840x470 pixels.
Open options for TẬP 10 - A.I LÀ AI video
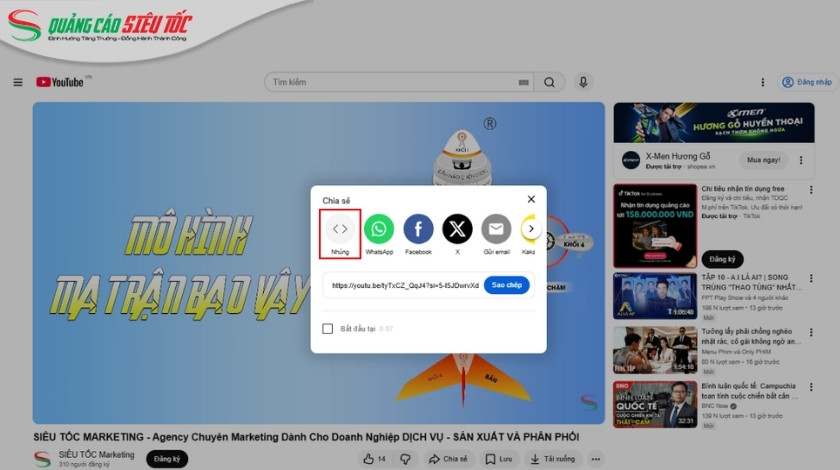[x=811, y=278]
